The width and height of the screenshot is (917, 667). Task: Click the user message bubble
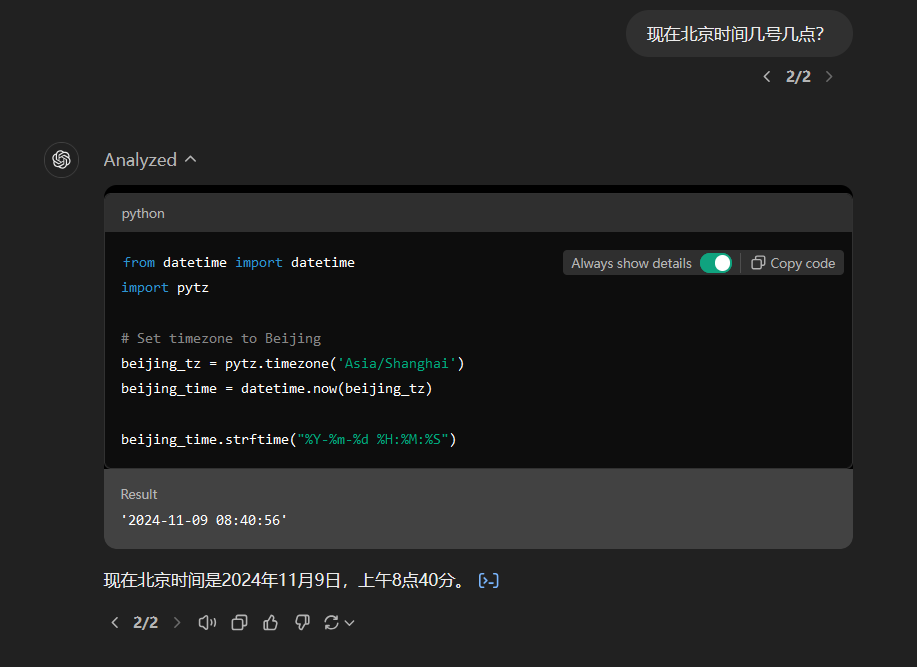[x=739, y=34]
